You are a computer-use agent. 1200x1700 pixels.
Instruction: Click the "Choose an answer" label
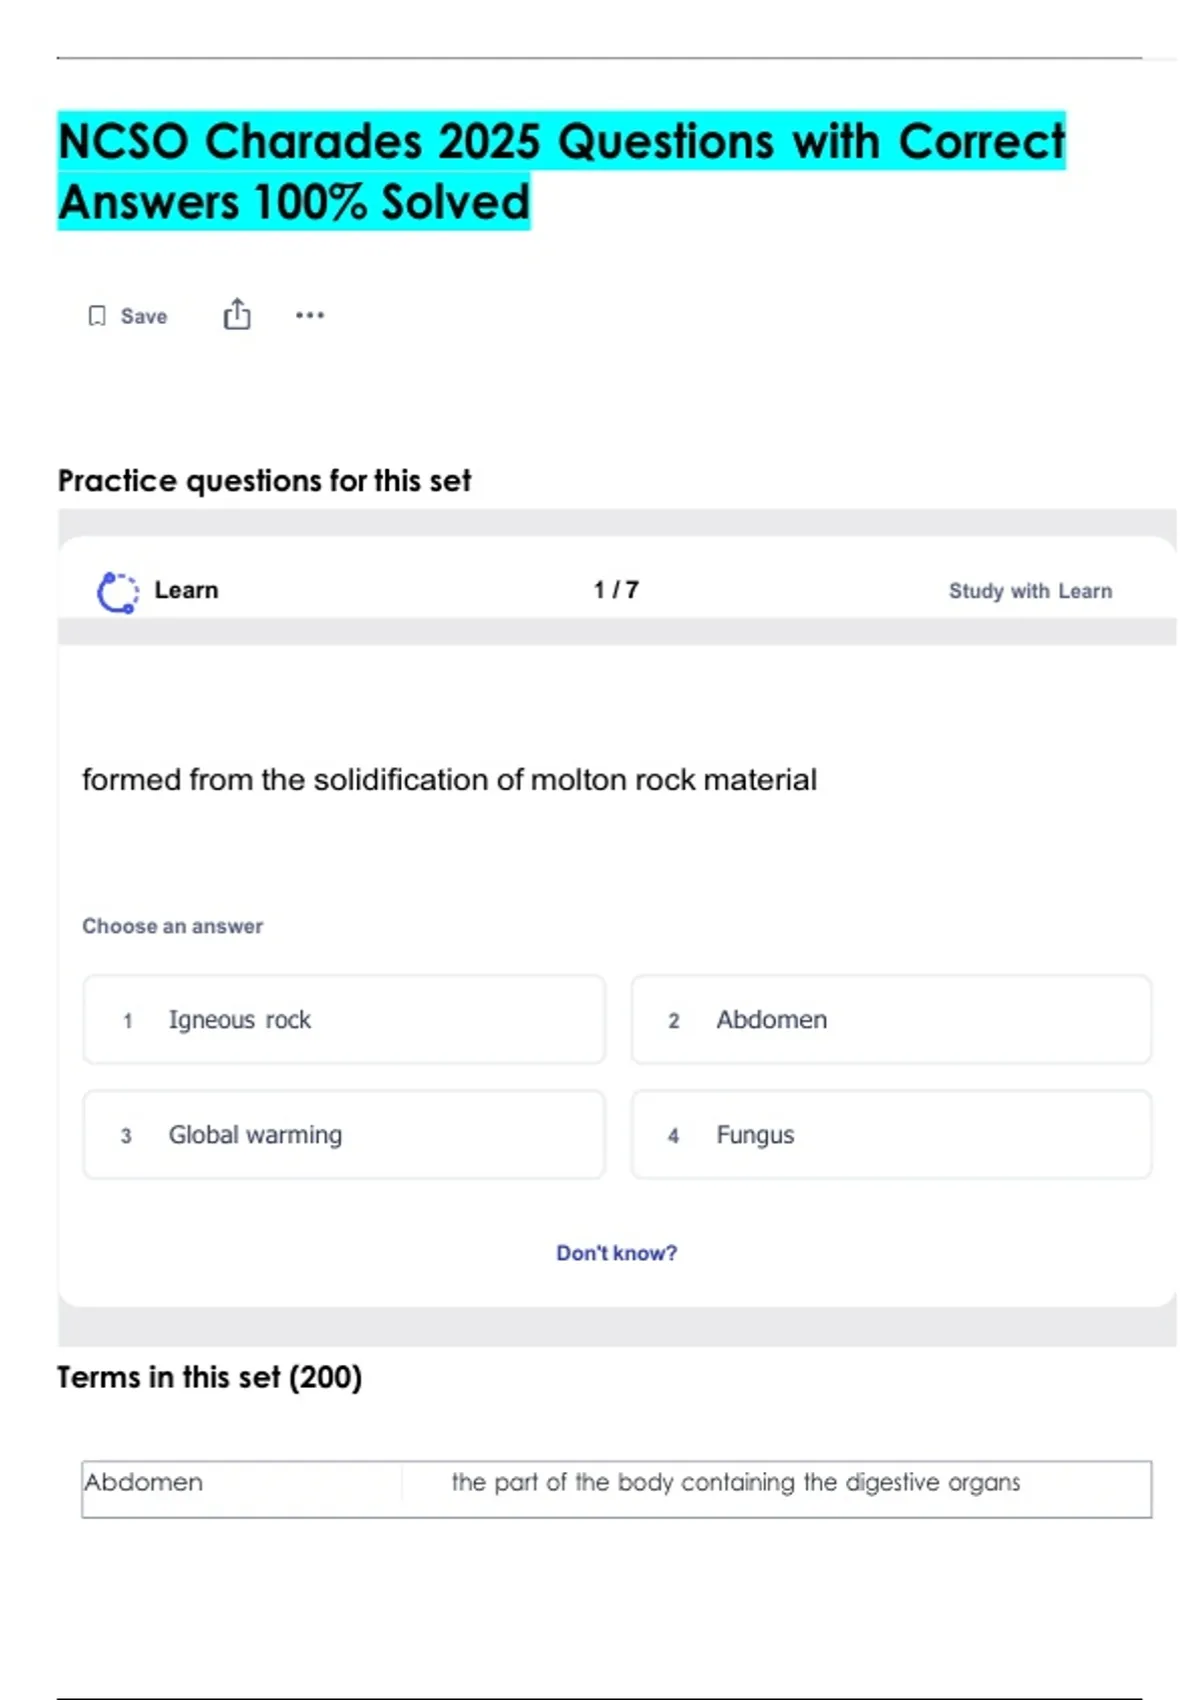[x=172, y=926]
